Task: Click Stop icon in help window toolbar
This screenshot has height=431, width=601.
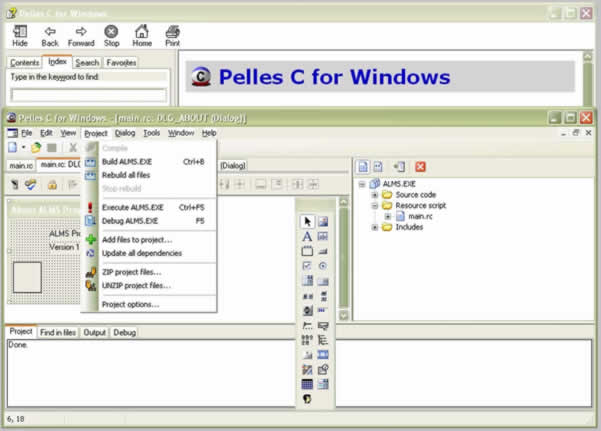Action: (112, 36)
